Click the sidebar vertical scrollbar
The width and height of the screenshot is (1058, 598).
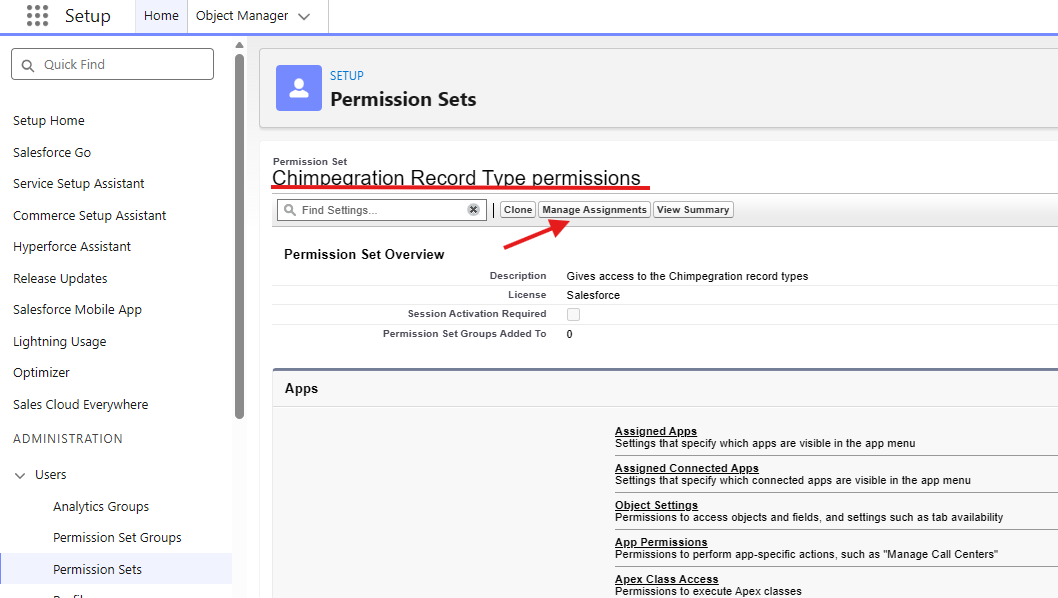(240, 236)
